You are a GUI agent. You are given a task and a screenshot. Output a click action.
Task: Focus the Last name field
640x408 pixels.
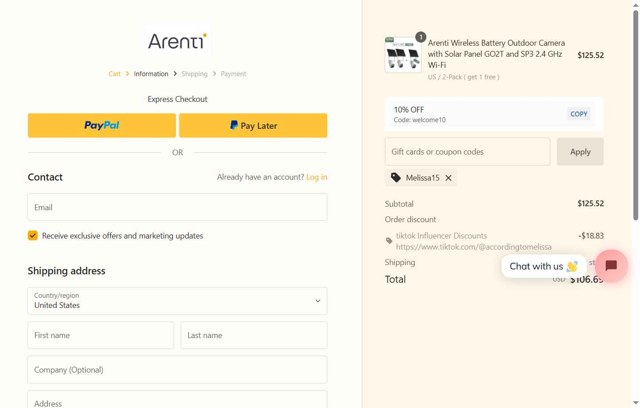click(x=254, y=335)
